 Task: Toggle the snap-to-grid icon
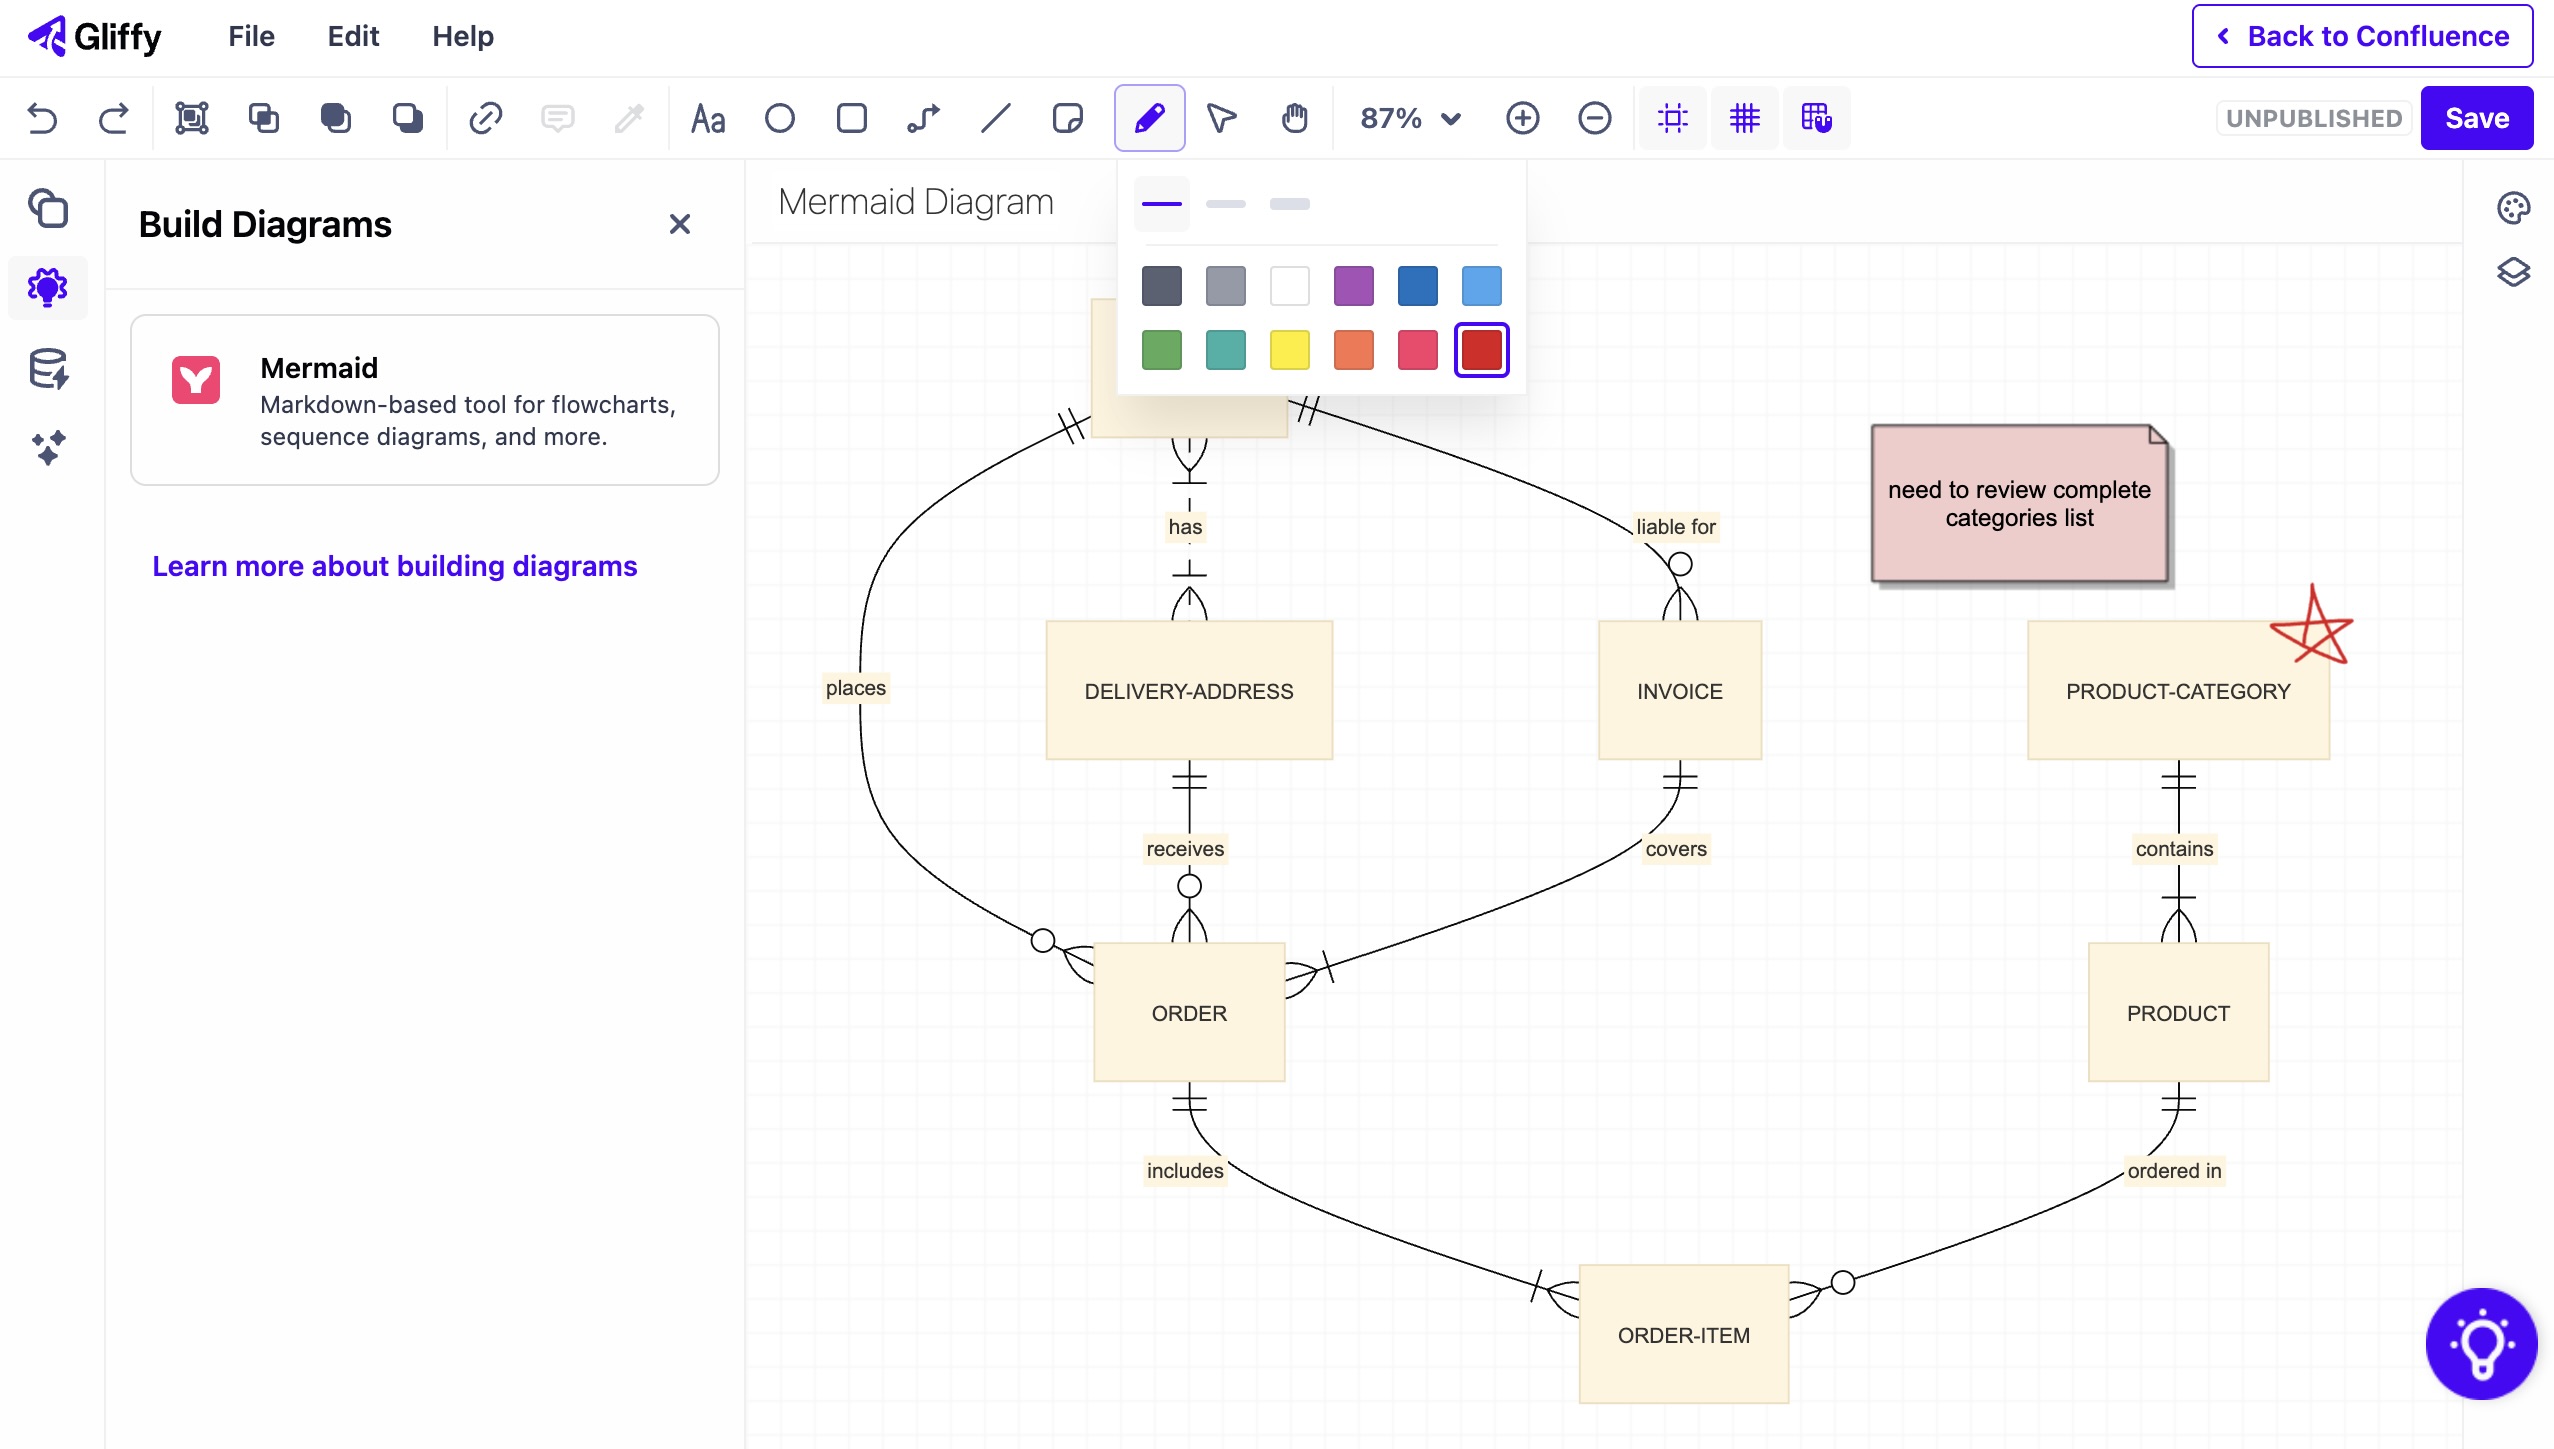click(1816, 118)
